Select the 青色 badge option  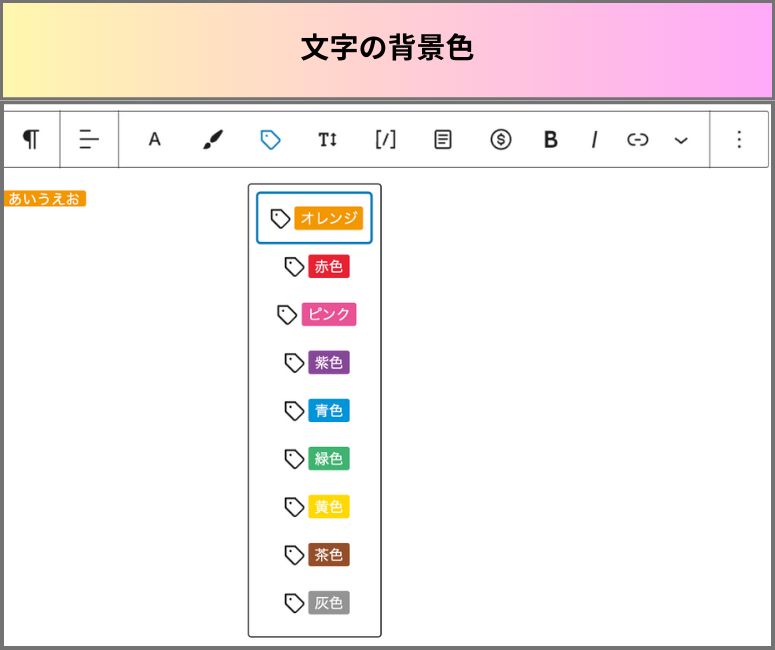point(314,410)
